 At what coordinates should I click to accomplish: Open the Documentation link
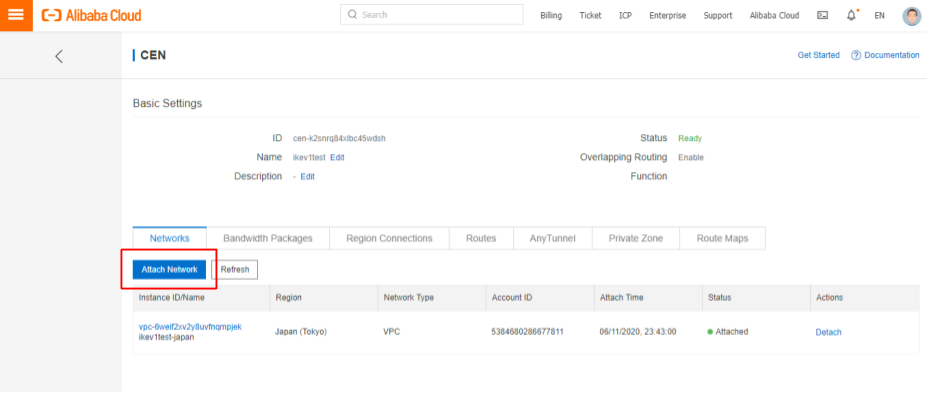[891, 55]
